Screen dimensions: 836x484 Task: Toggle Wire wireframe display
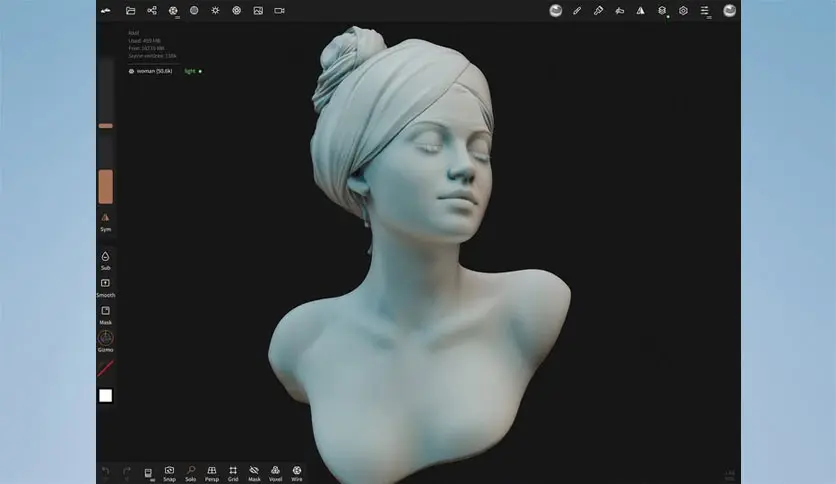[x=297, y=473]
